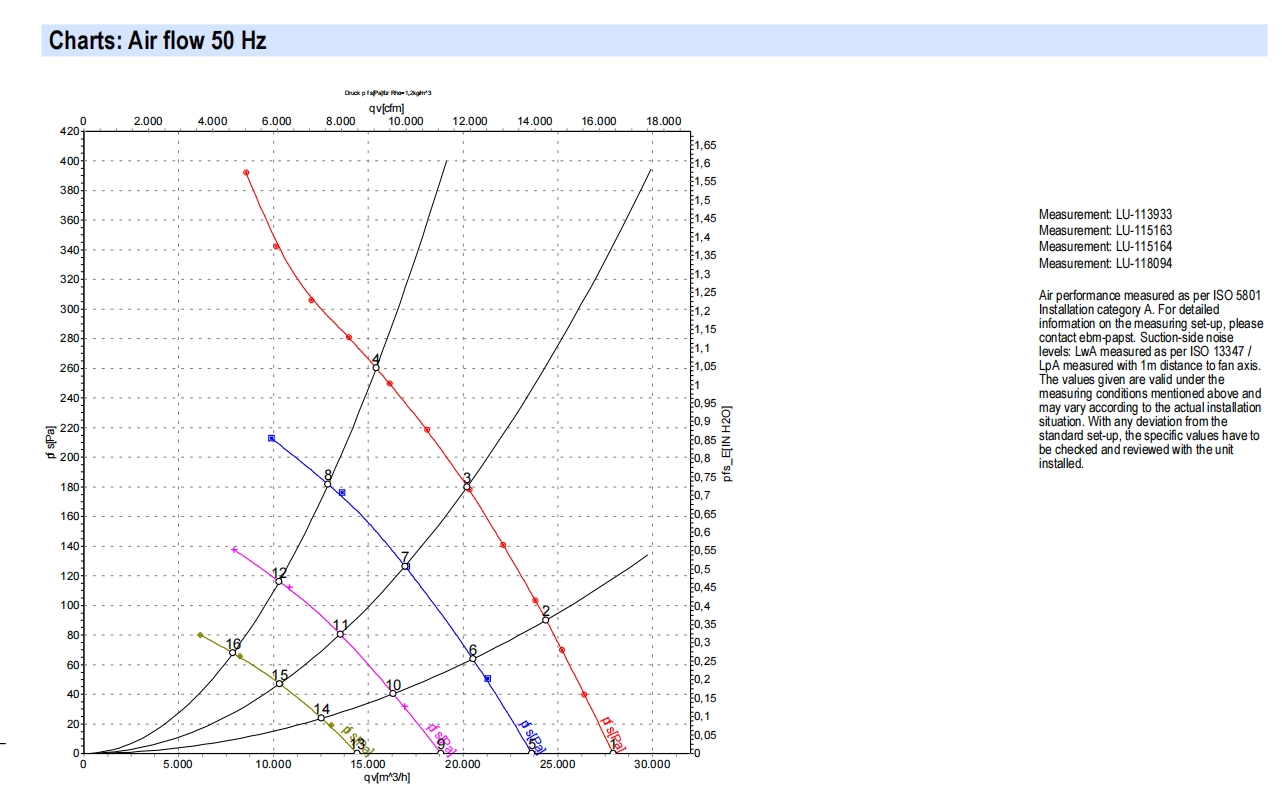Click the '25.000' tick on the m^3/h axis

[x=557, y=765]
